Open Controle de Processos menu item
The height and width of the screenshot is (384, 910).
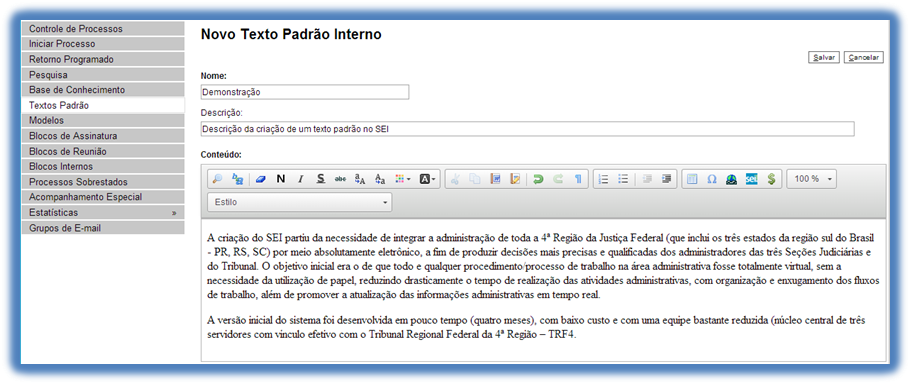(x=103, y=28)
